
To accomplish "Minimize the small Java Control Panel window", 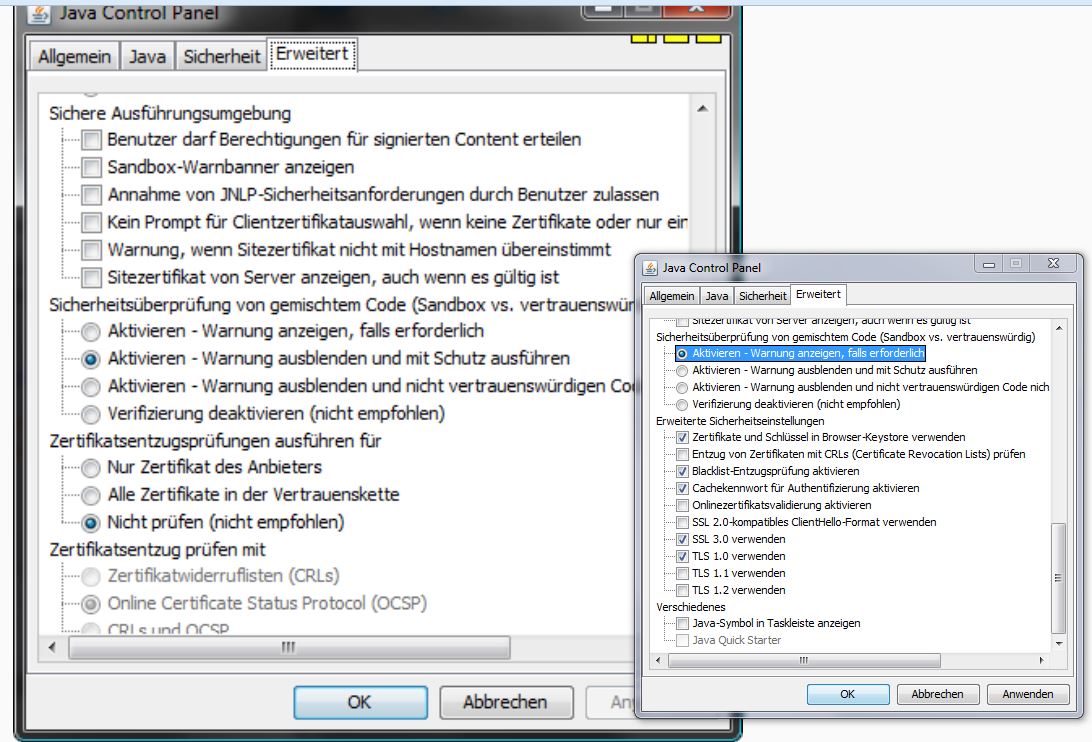I will click(x=989, y=264).
